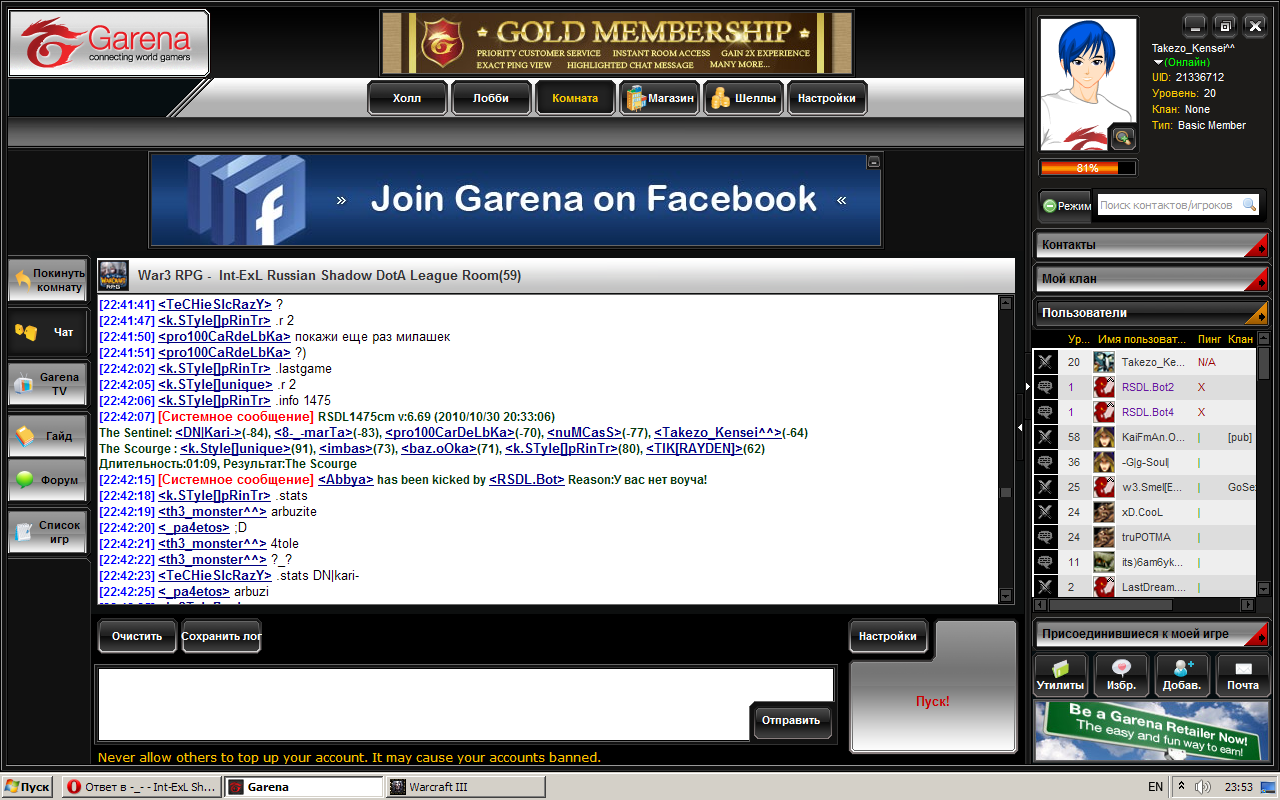Screen dimensions: 1280x800
Task: Switch to the Холл tab
Action: pos(407,99)
